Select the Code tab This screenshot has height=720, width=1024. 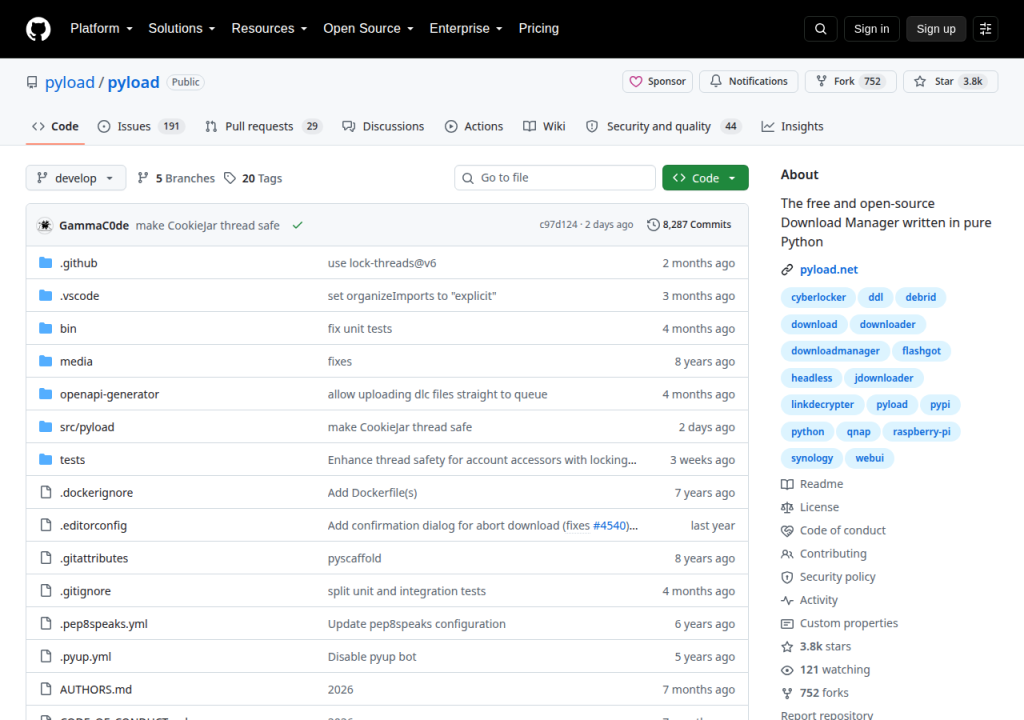click(x=56, y=126)
